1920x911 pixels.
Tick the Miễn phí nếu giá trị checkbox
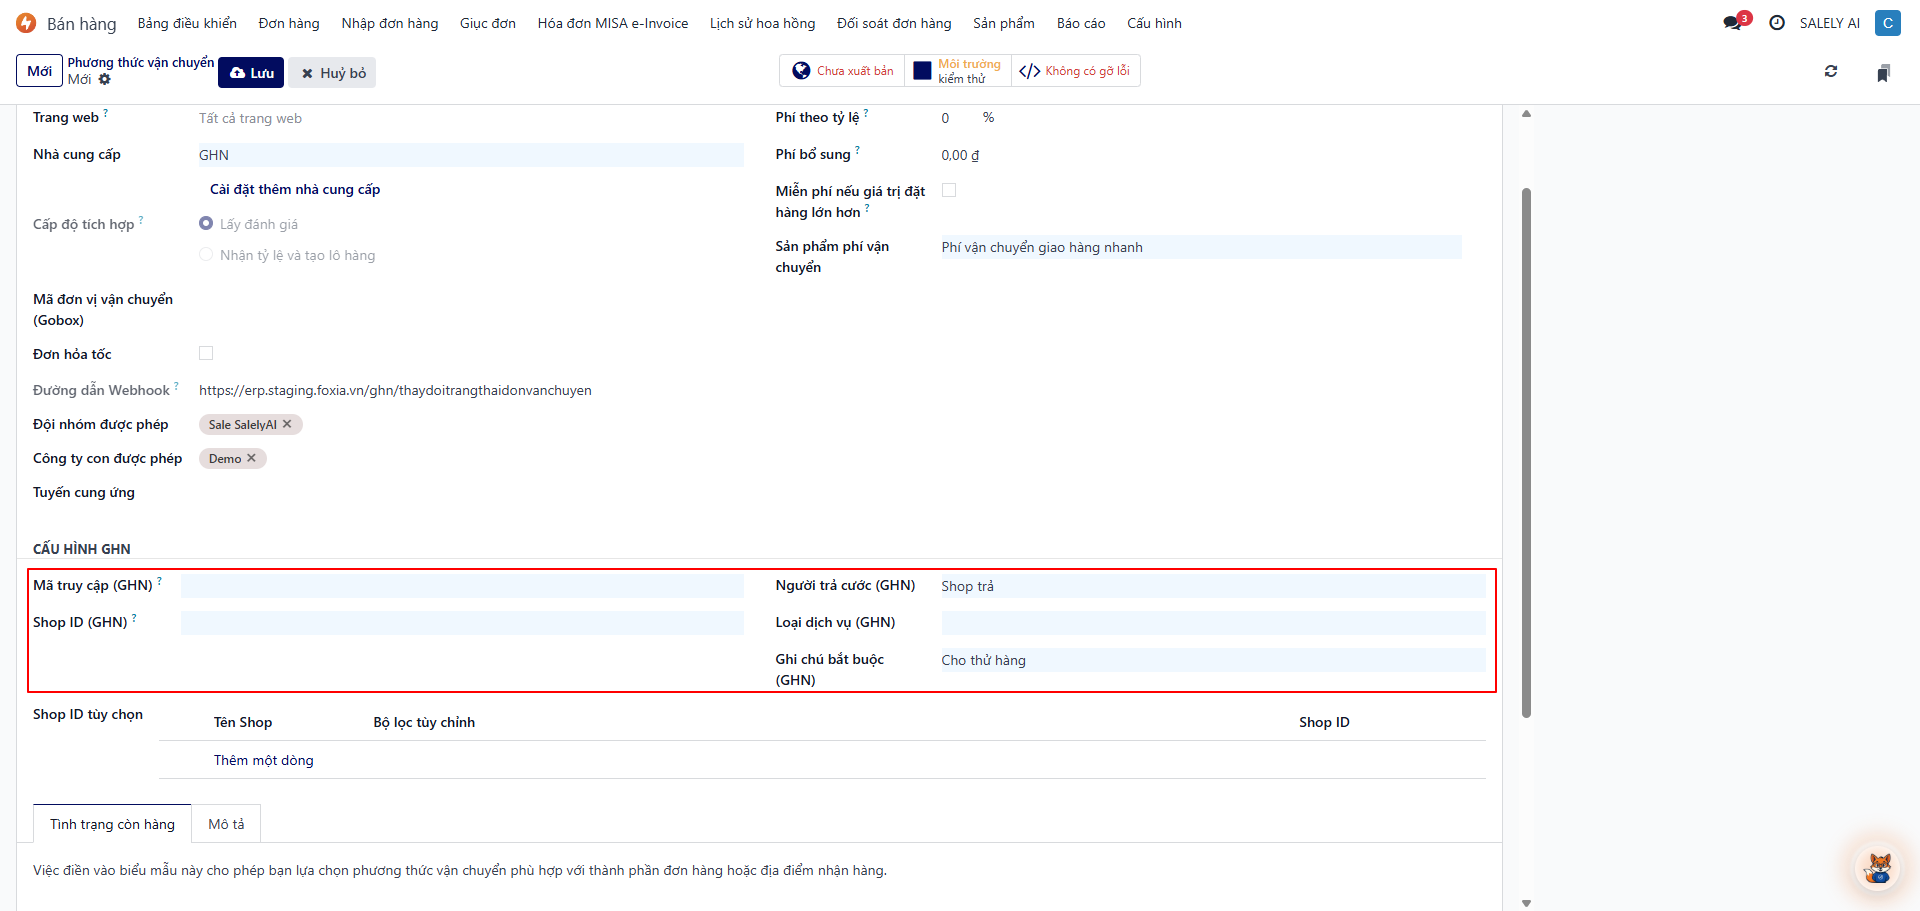(x=949, y=190)
